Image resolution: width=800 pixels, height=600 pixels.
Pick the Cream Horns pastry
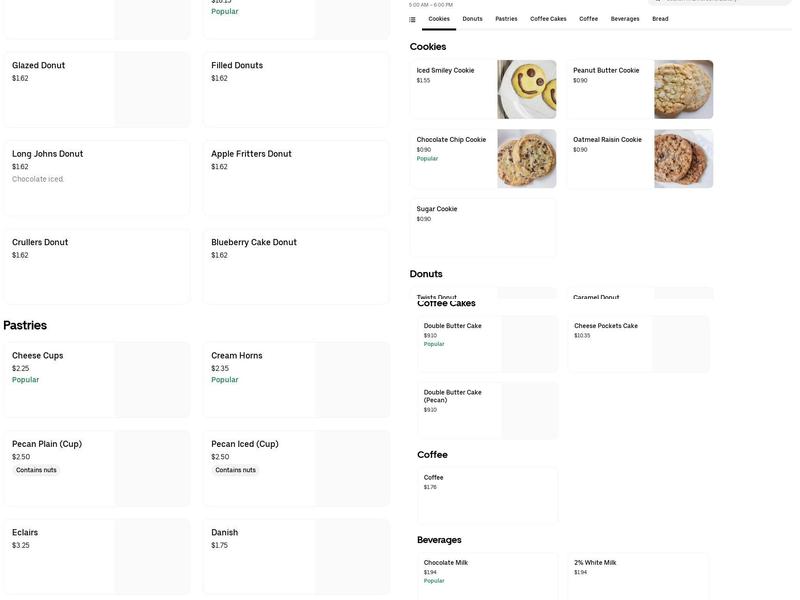click(295, 379)
